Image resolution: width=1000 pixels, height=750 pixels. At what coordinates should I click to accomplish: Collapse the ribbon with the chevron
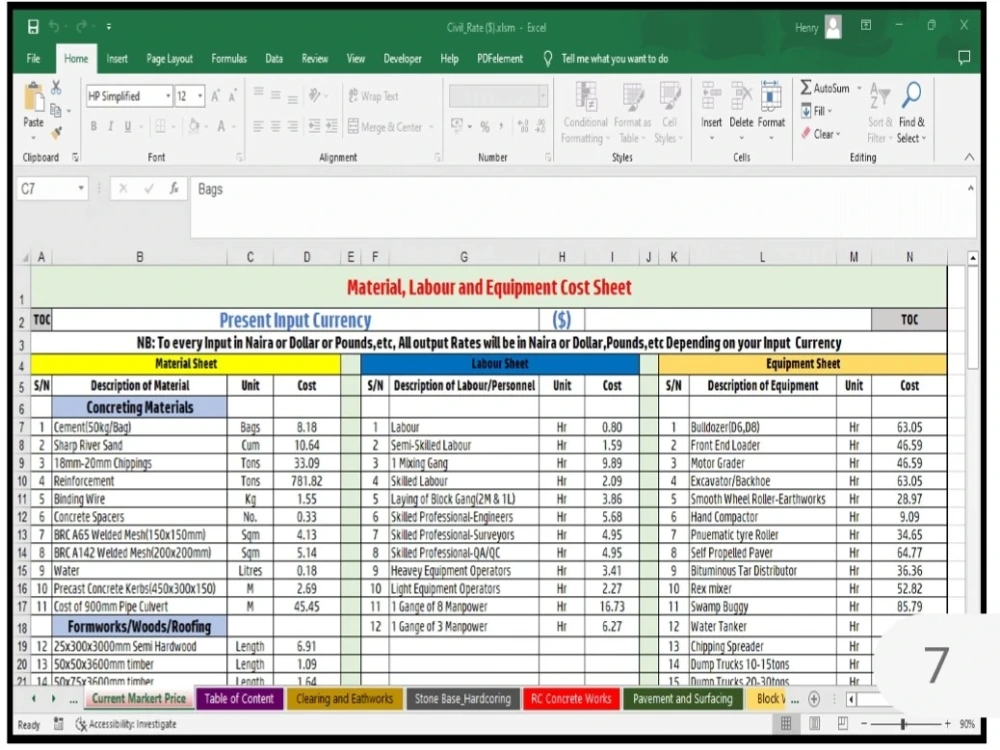[x=969, y=157]
